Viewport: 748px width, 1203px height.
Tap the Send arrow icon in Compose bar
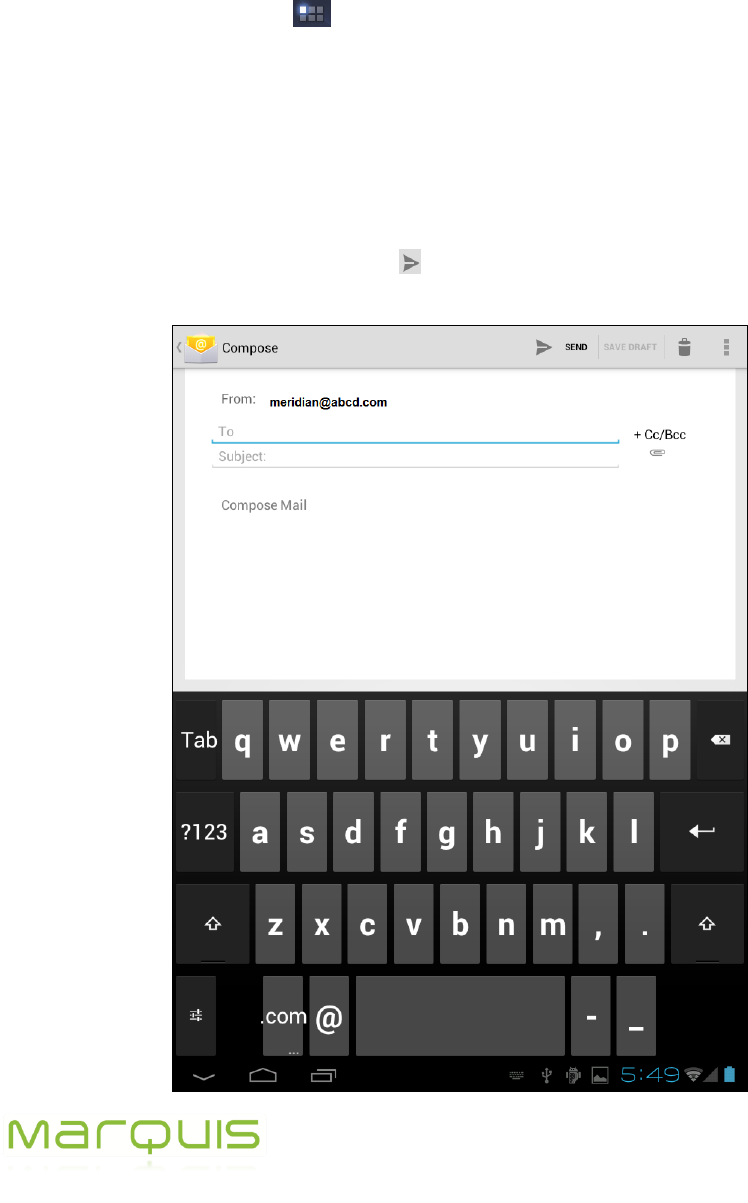click(543, 347)
